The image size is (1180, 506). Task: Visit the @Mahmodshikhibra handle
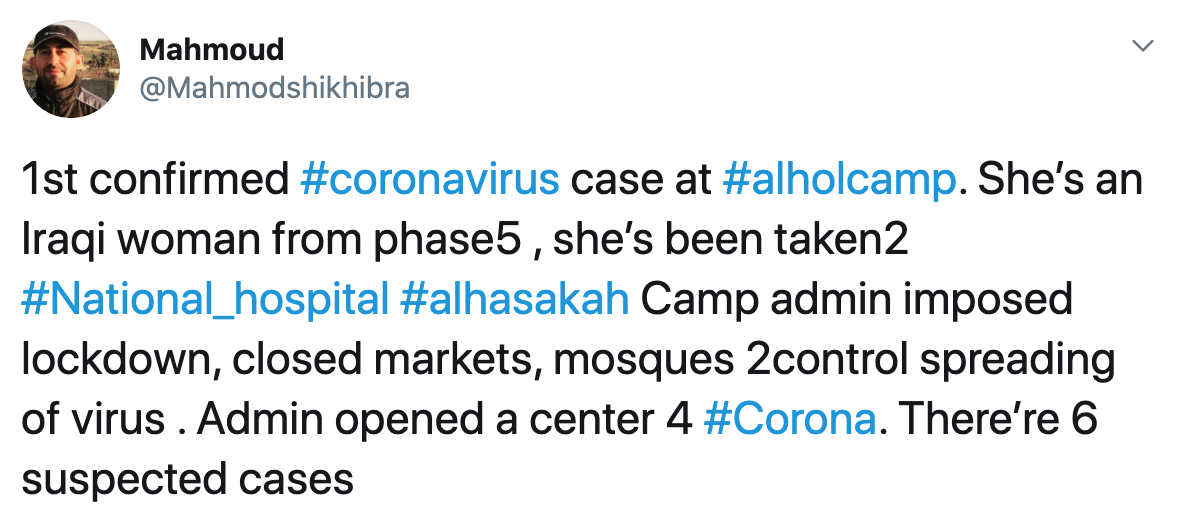tap(275, 88)
